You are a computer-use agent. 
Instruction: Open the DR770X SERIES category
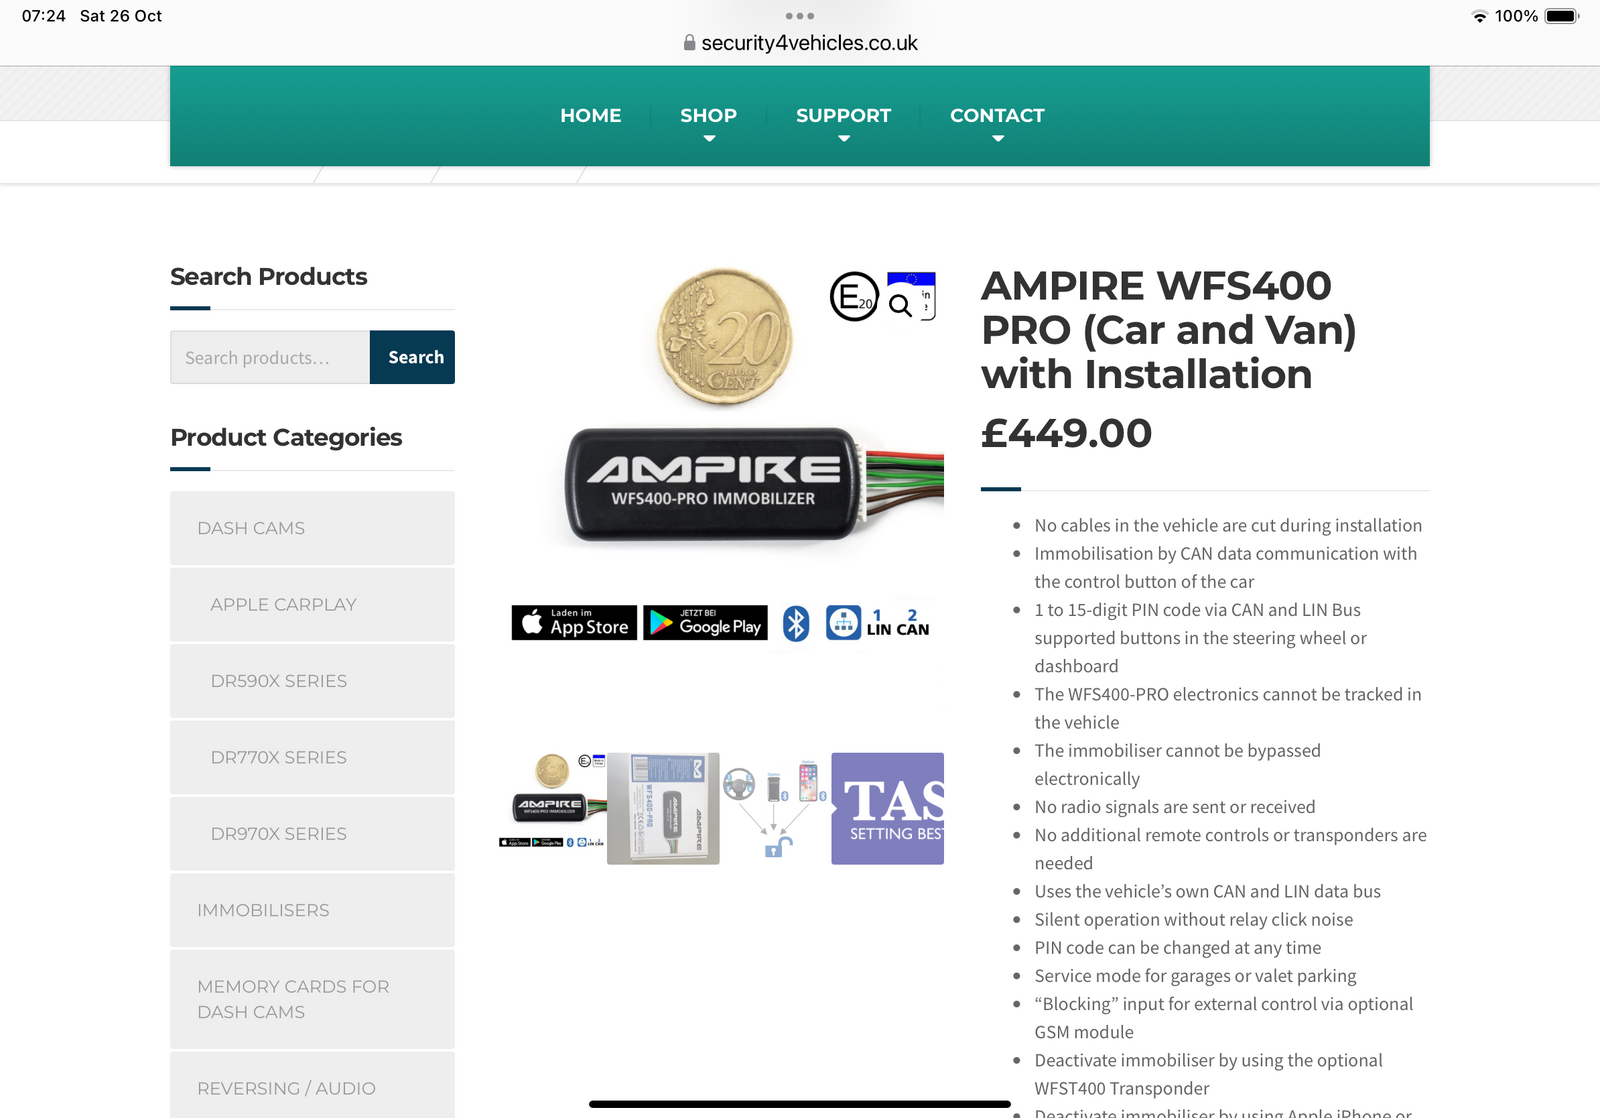click(x=312, y=757)
